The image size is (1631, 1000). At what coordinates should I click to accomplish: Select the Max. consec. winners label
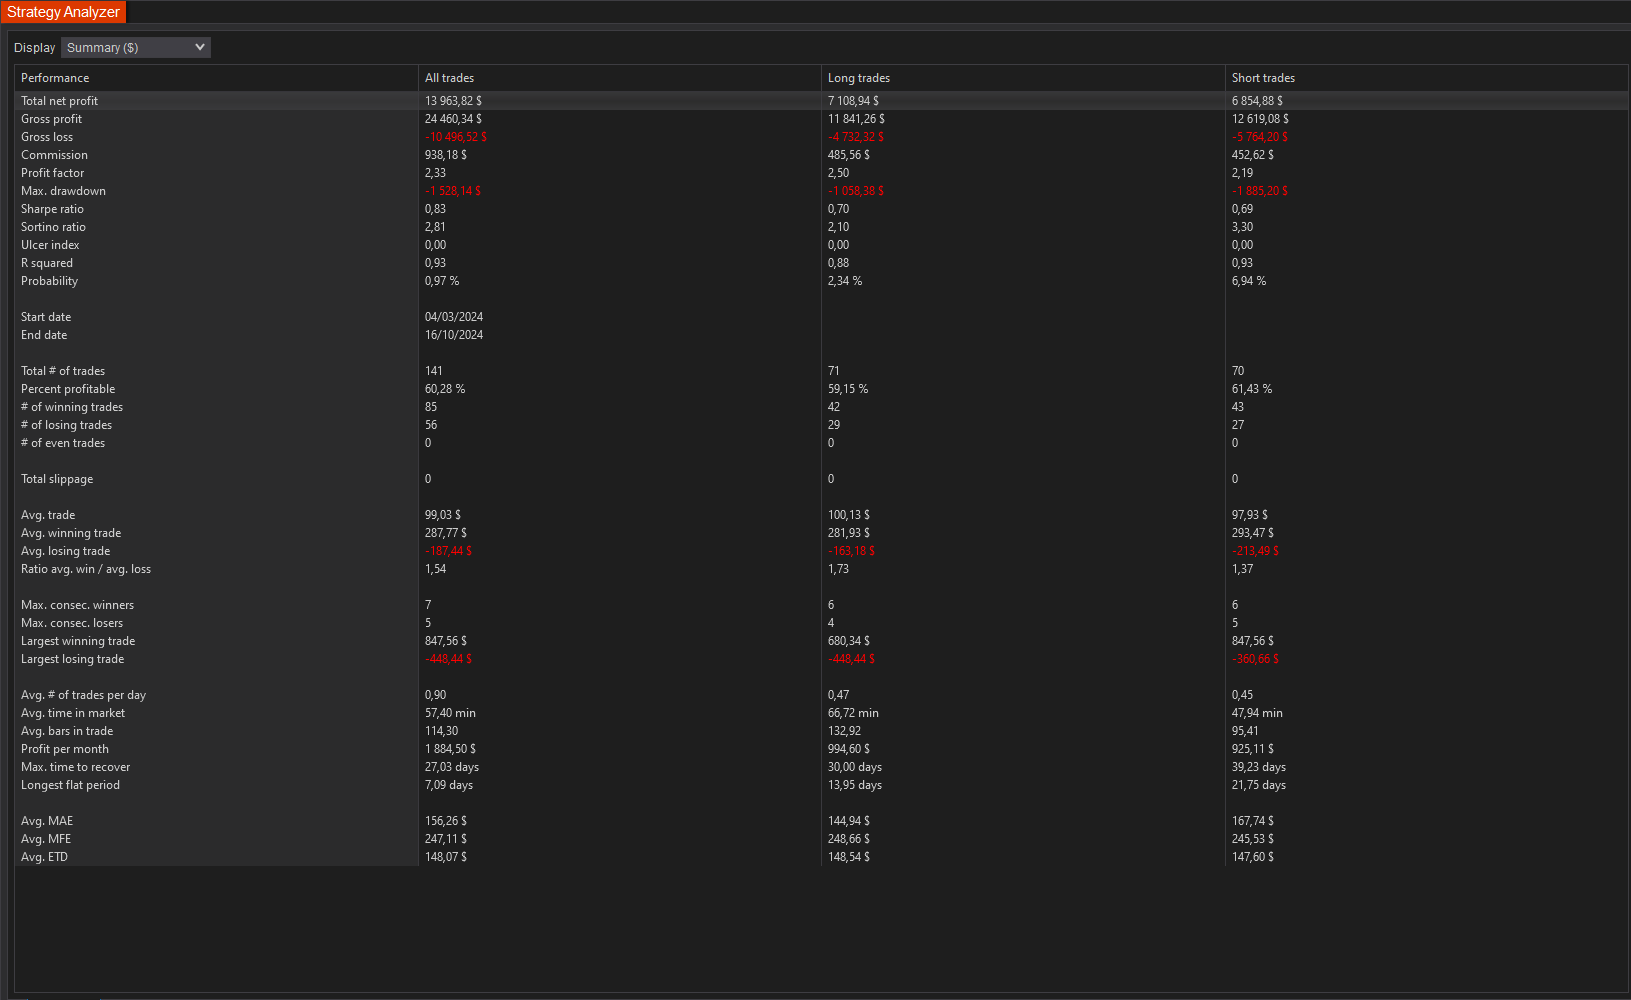[x=77, y=605]
